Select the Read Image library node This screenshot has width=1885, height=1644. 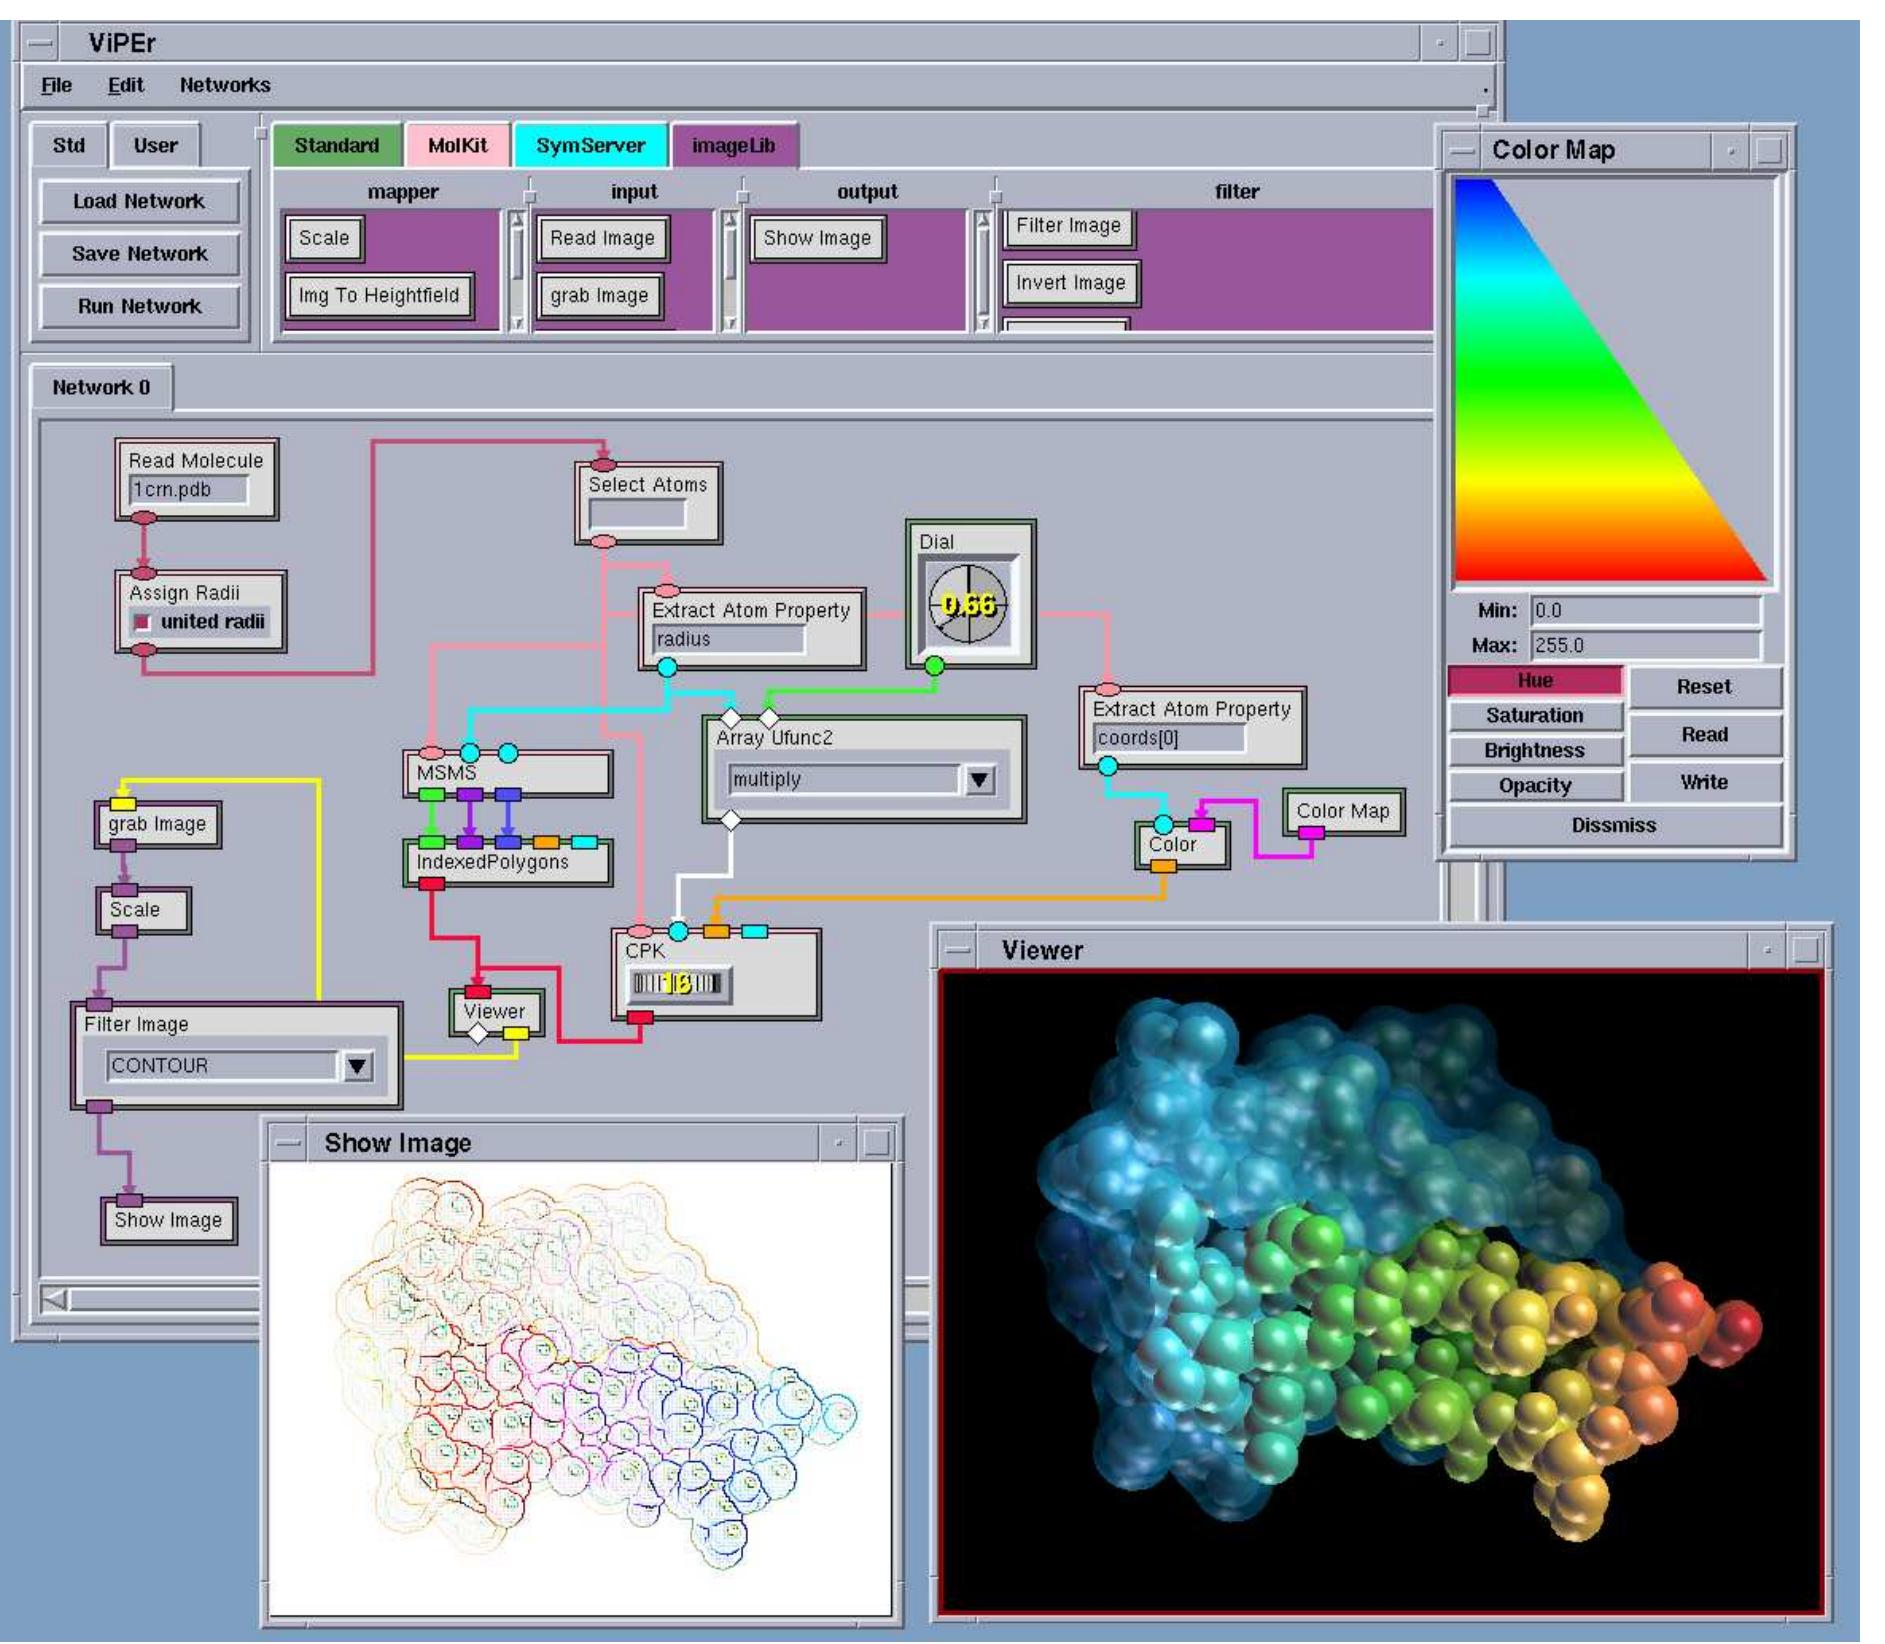click(x=602, y=239)
